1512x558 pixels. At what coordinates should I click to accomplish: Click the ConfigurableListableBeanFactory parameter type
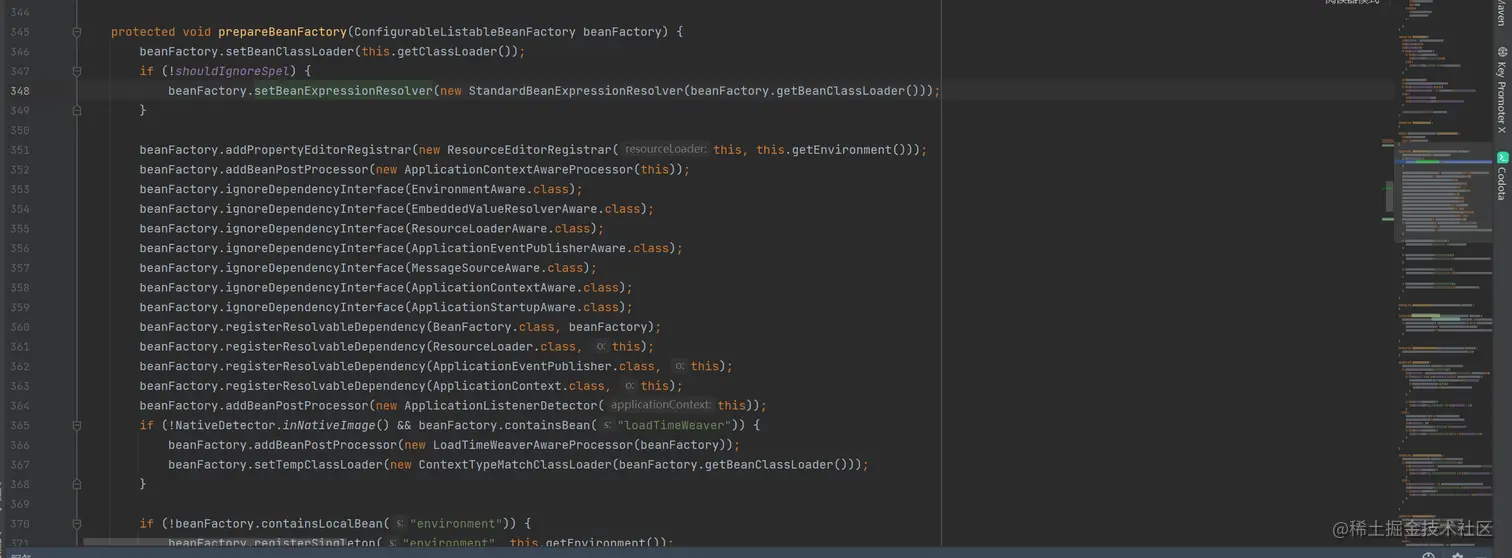(465, 32)
